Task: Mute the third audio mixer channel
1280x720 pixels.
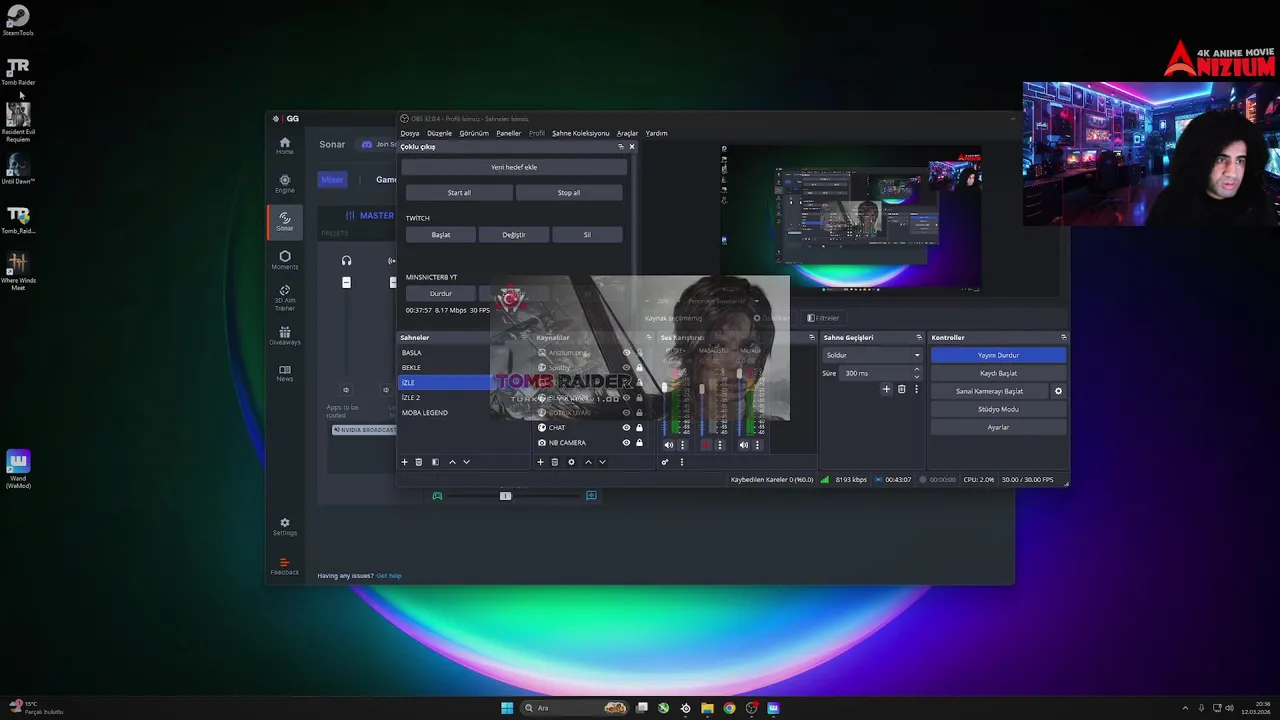Action: 744,445
